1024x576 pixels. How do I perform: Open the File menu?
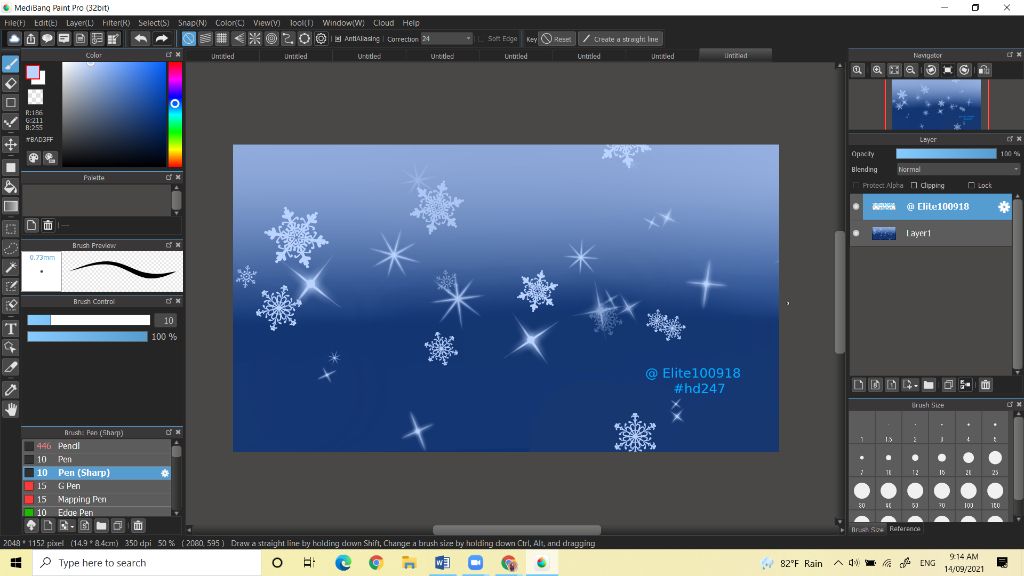[x=14, y=23]
